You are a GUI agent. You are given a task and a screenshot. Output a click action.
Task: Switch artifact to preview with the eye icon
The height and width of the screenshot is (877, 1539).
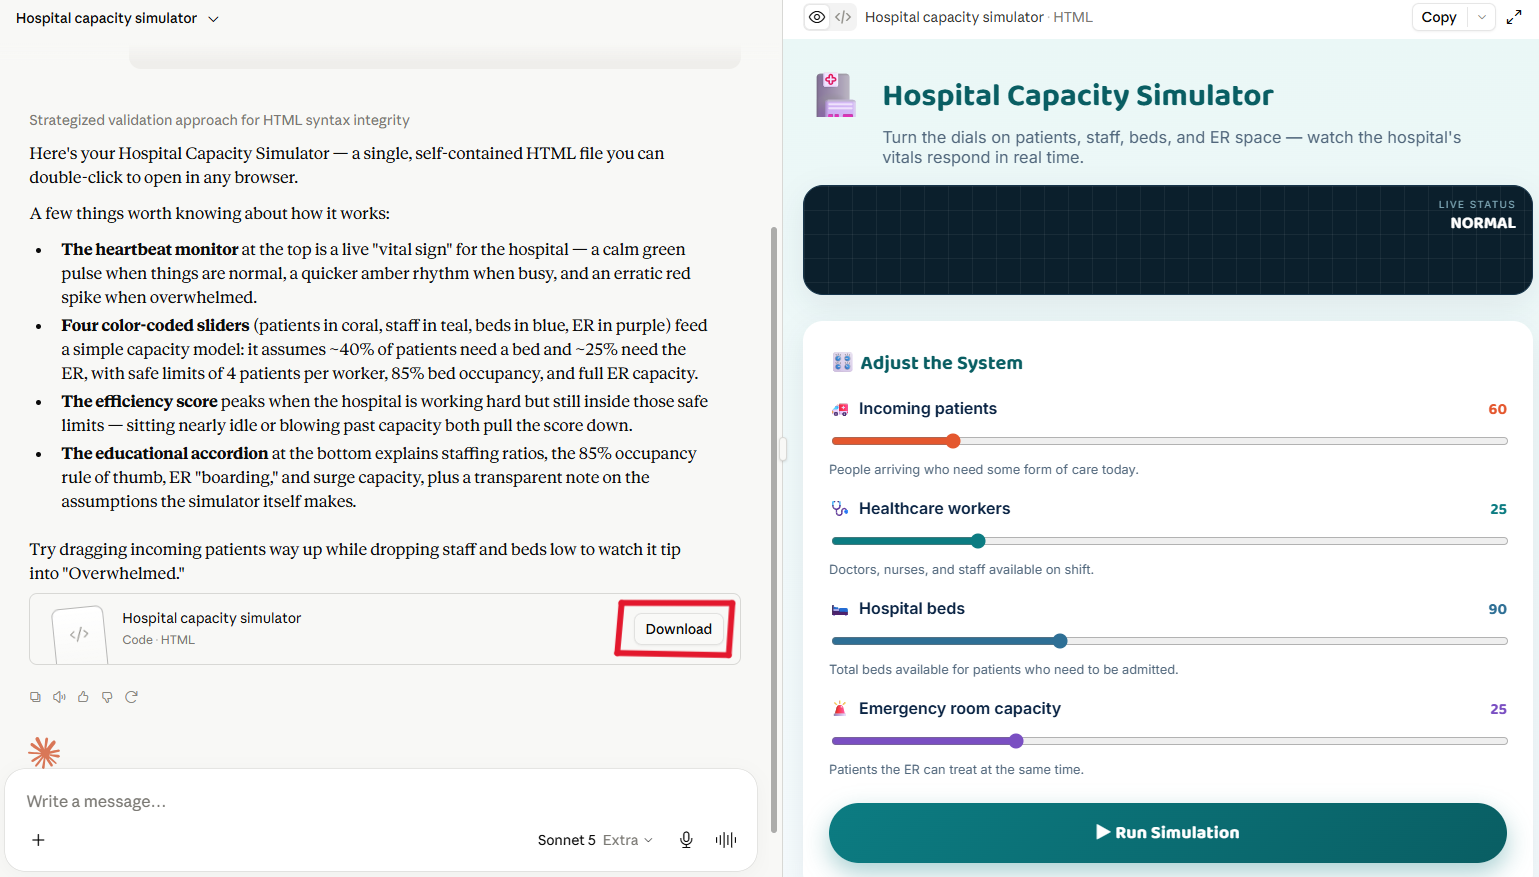coord(817,17)
